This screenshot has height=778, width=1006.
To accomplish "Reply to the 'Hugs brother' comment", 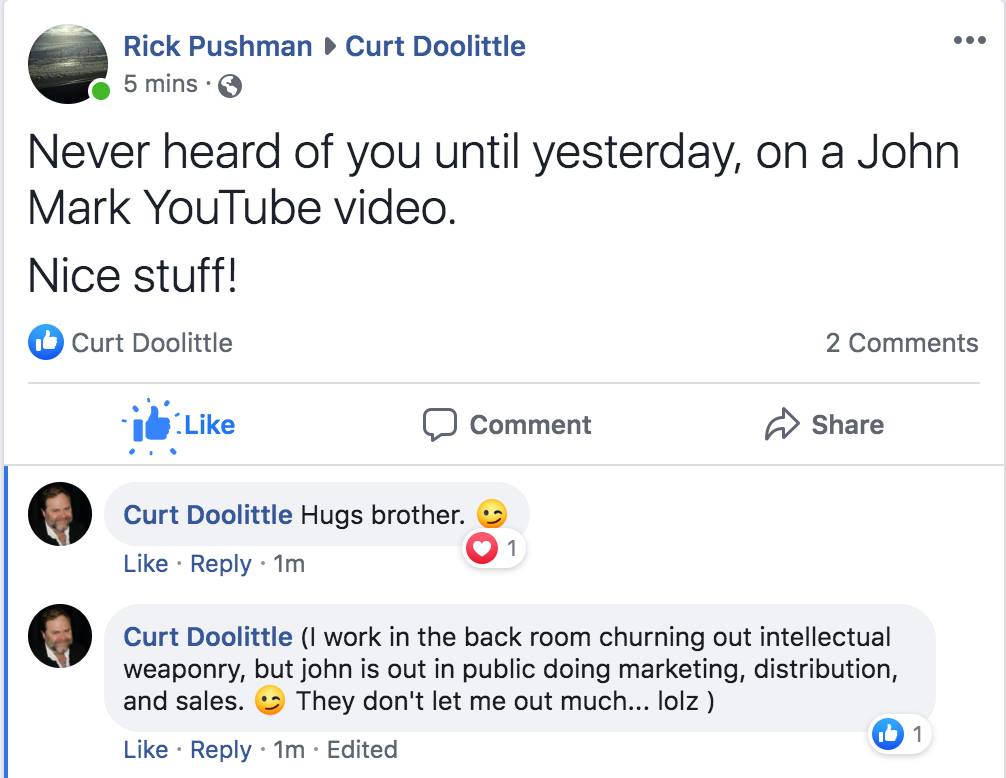I will point(220,564).
